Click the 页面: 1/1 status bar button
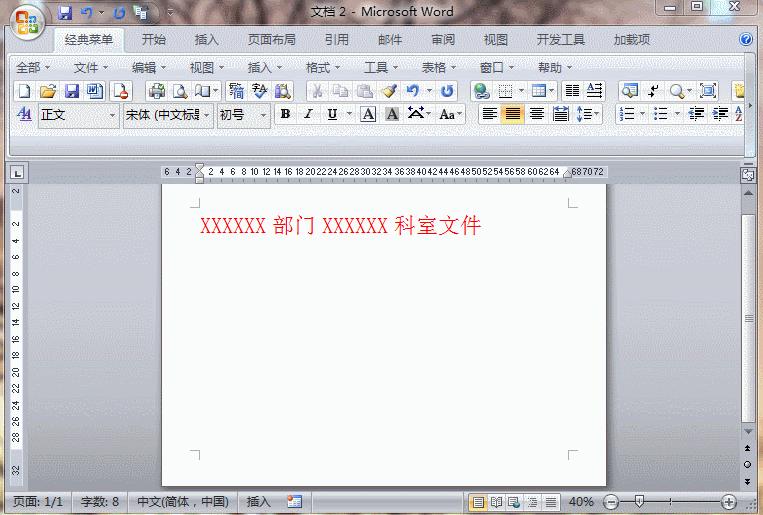 point(38,501)
